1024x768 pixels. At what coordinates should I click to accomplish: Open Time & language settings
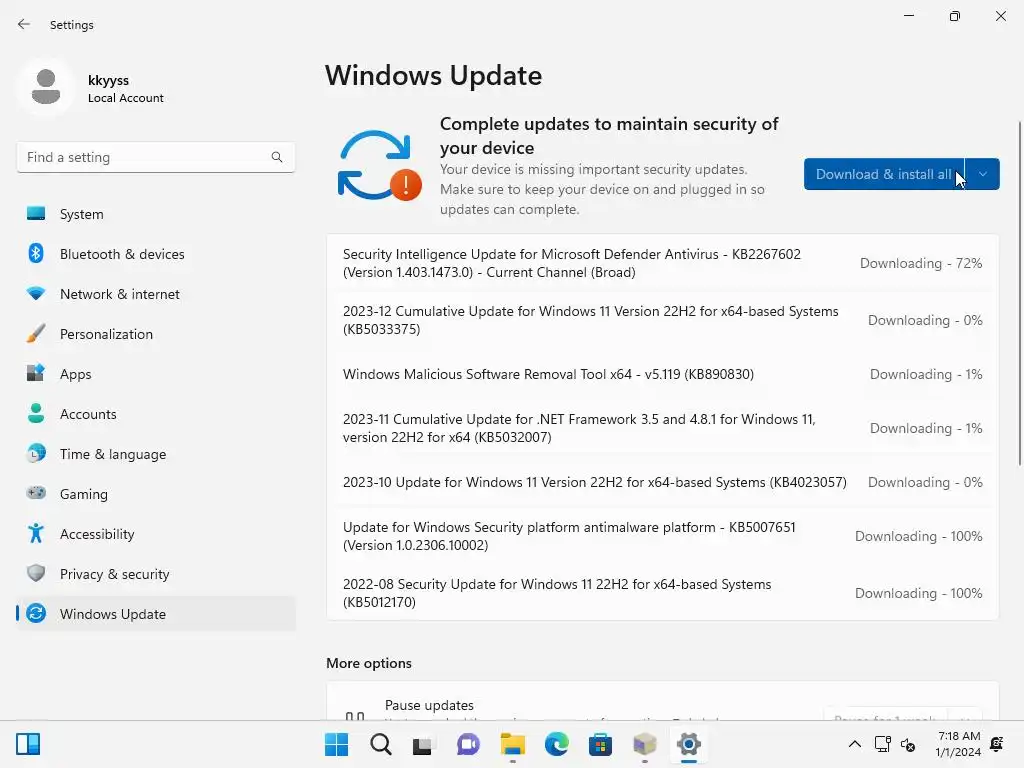[155, 454]
